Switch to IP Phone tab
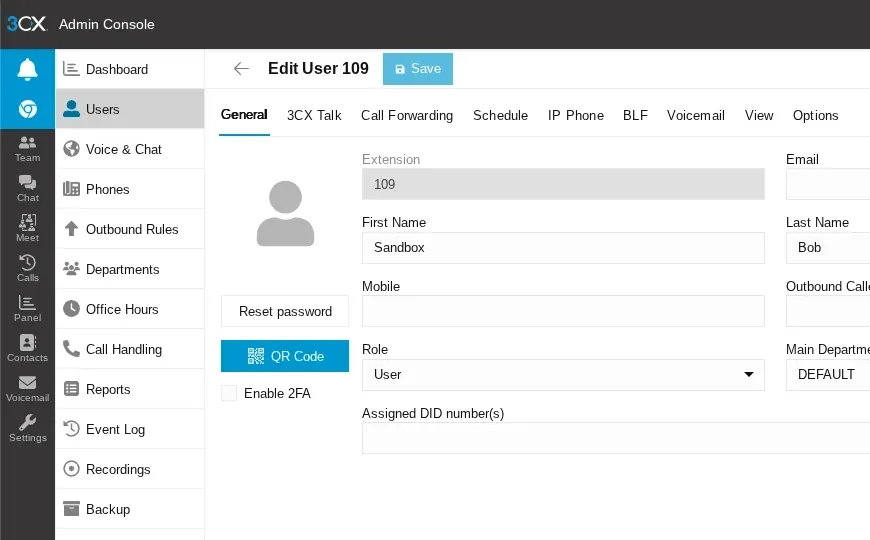Image resolution: width=870 pixels, height=540 pixels. [576, 115]
